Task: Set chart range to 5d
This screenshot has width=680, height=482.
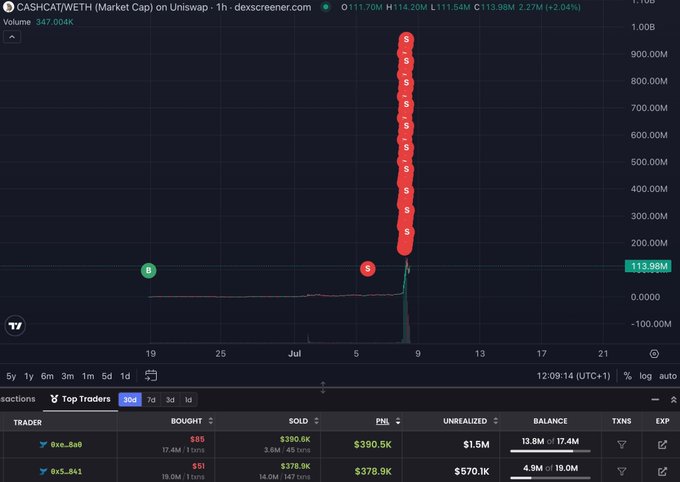Action: 107,376
